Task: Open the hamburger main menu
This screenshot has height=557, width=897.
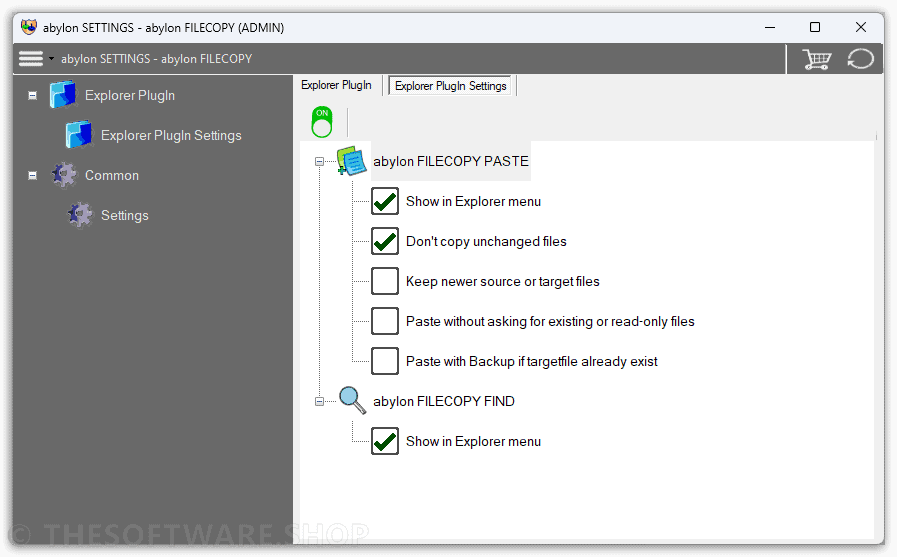Action: click(31, 58)
